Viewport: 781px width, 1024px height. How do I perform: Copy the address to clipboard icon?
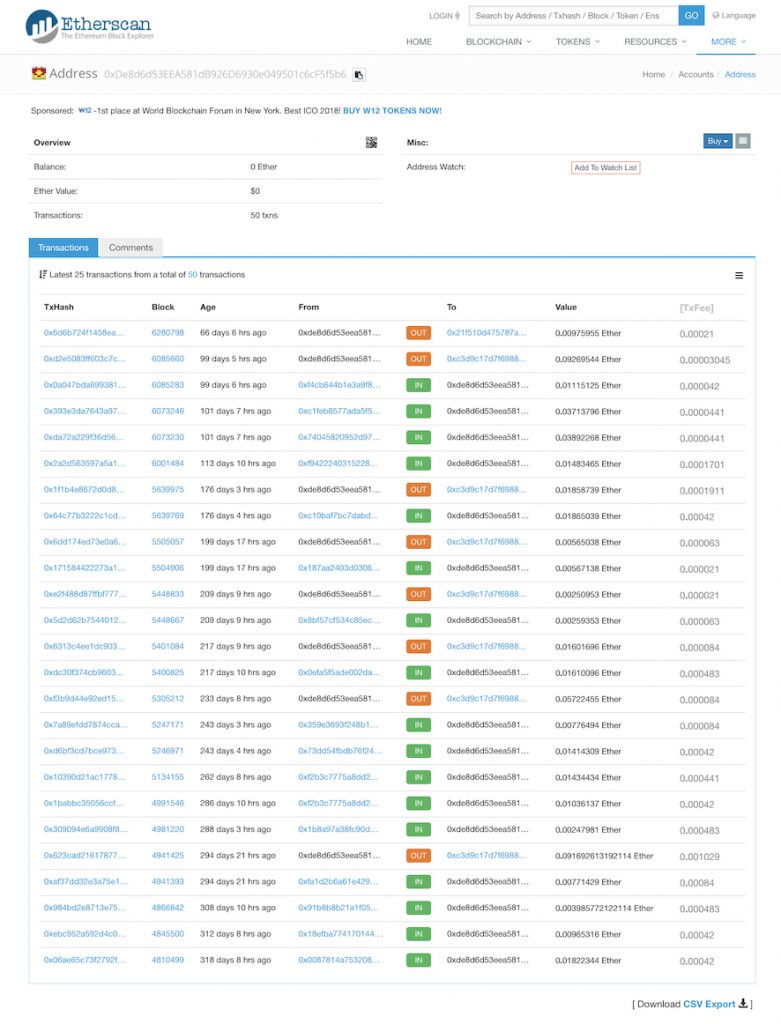359,75
